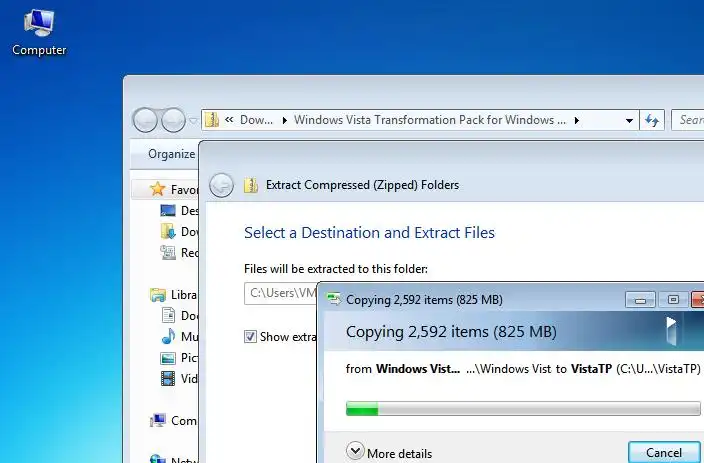
Task: Select Downloads folder in Favorites sidebar
Action: [x=180, y=232]
